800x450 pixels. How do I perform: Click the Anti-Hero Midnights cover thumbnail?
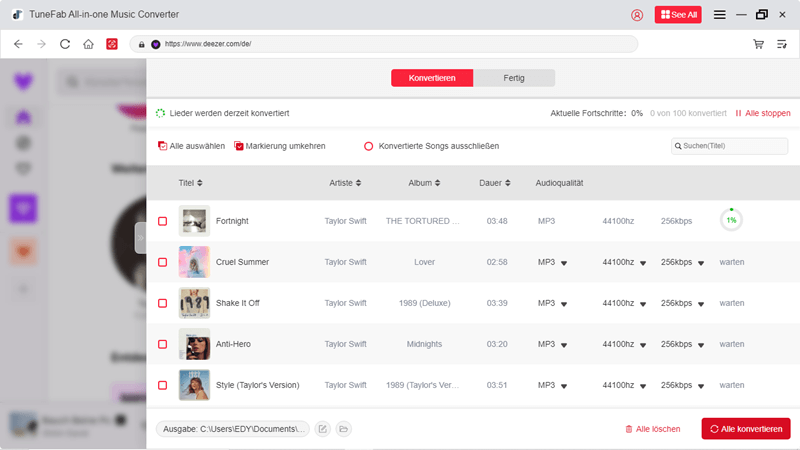(x=194, y=344)
